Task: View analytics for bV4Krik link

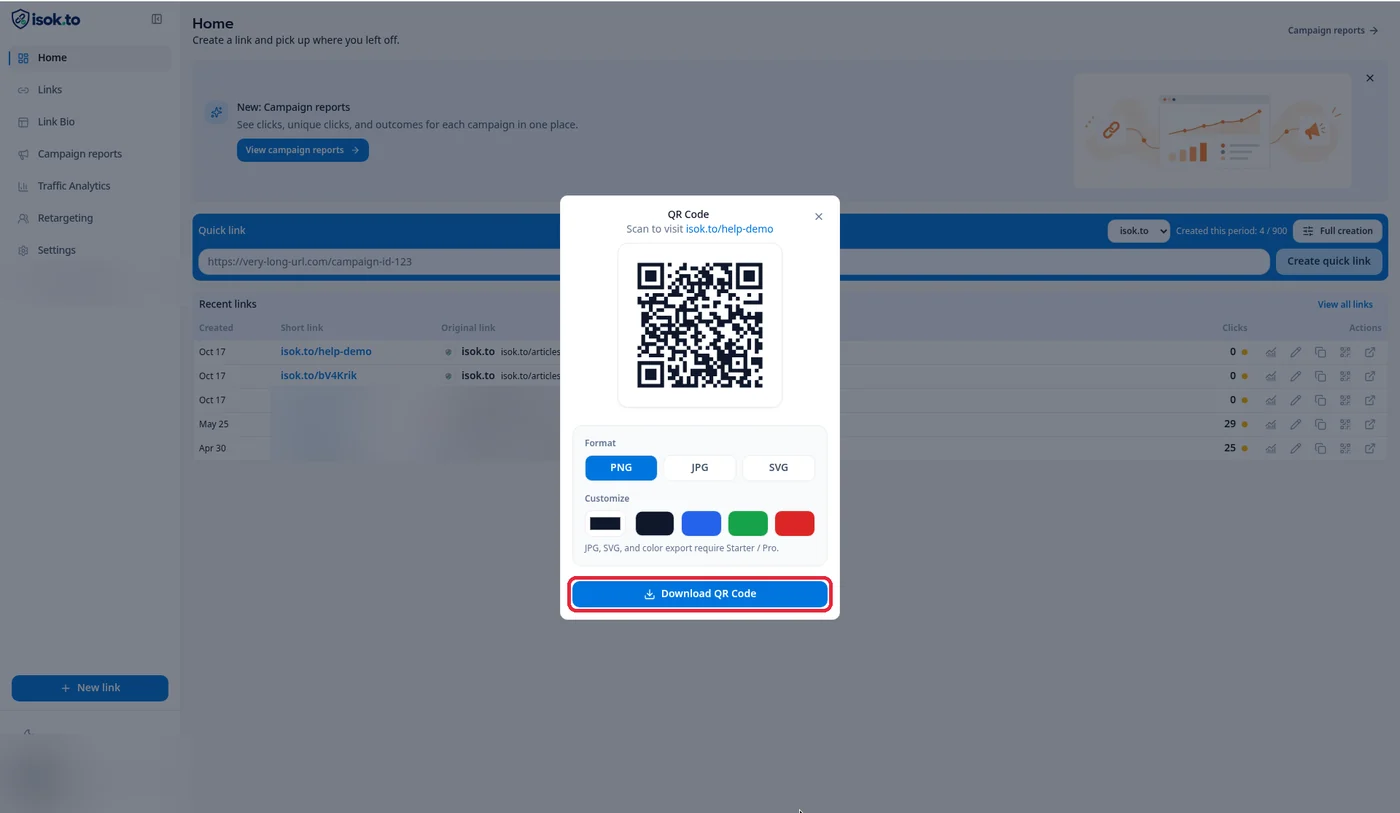Action: (x=1271, y=376)
